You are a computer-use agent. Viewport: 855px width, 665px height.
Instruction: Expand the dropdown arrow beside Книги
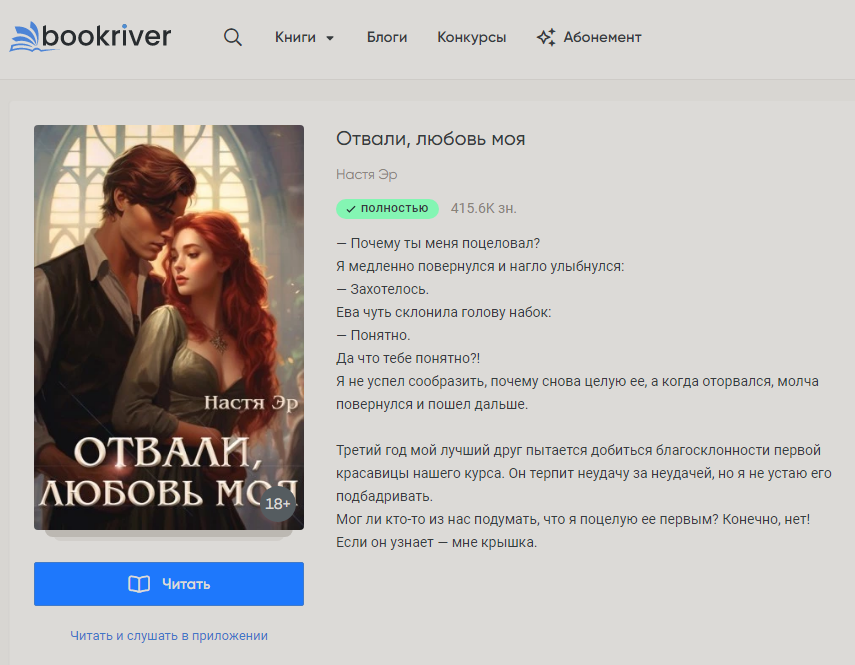click(x=330, y=39)
